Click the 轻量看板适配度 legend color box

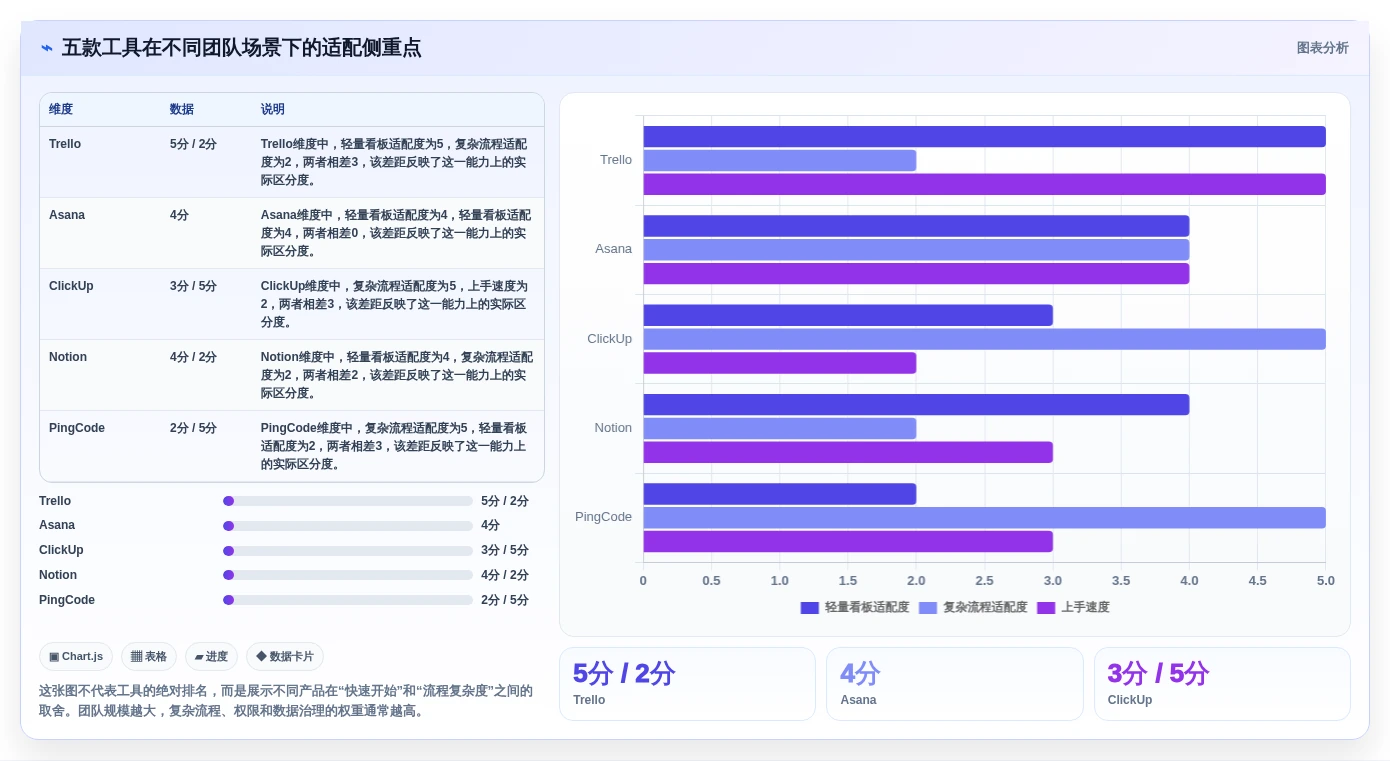[x=810, y=607]
